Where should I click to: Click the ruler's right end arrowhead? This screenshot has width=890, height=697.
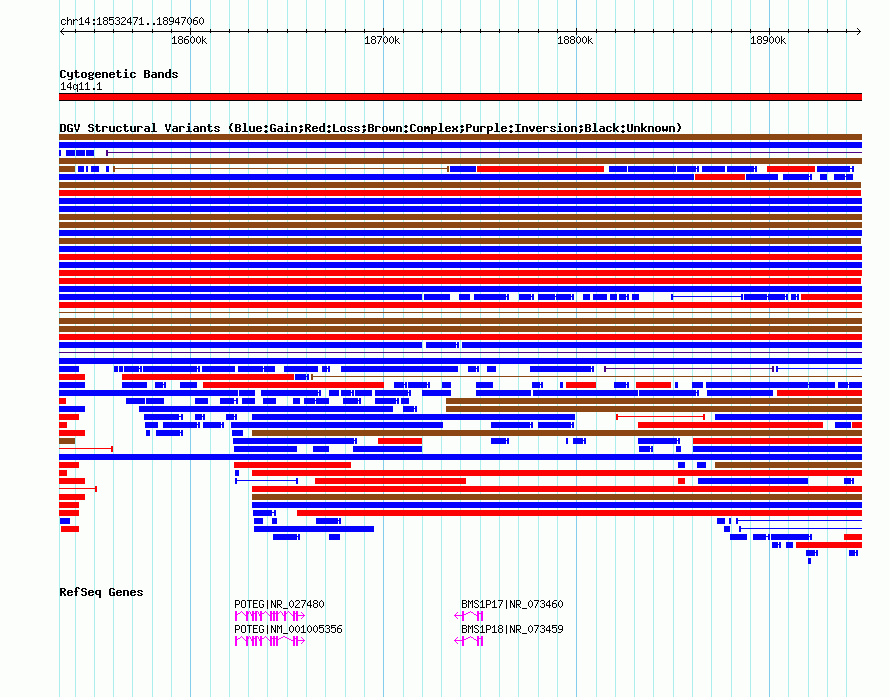pos(859,31)
